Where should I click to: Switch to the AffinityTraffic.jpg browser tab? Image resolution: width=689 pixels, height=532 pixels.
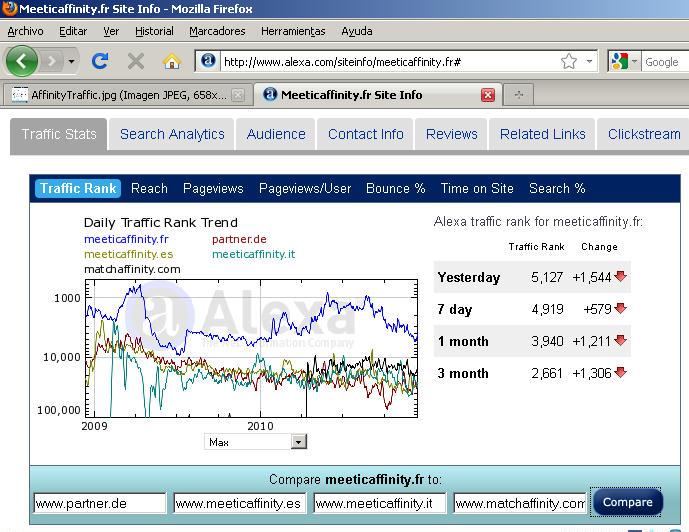tap(127, 95)
